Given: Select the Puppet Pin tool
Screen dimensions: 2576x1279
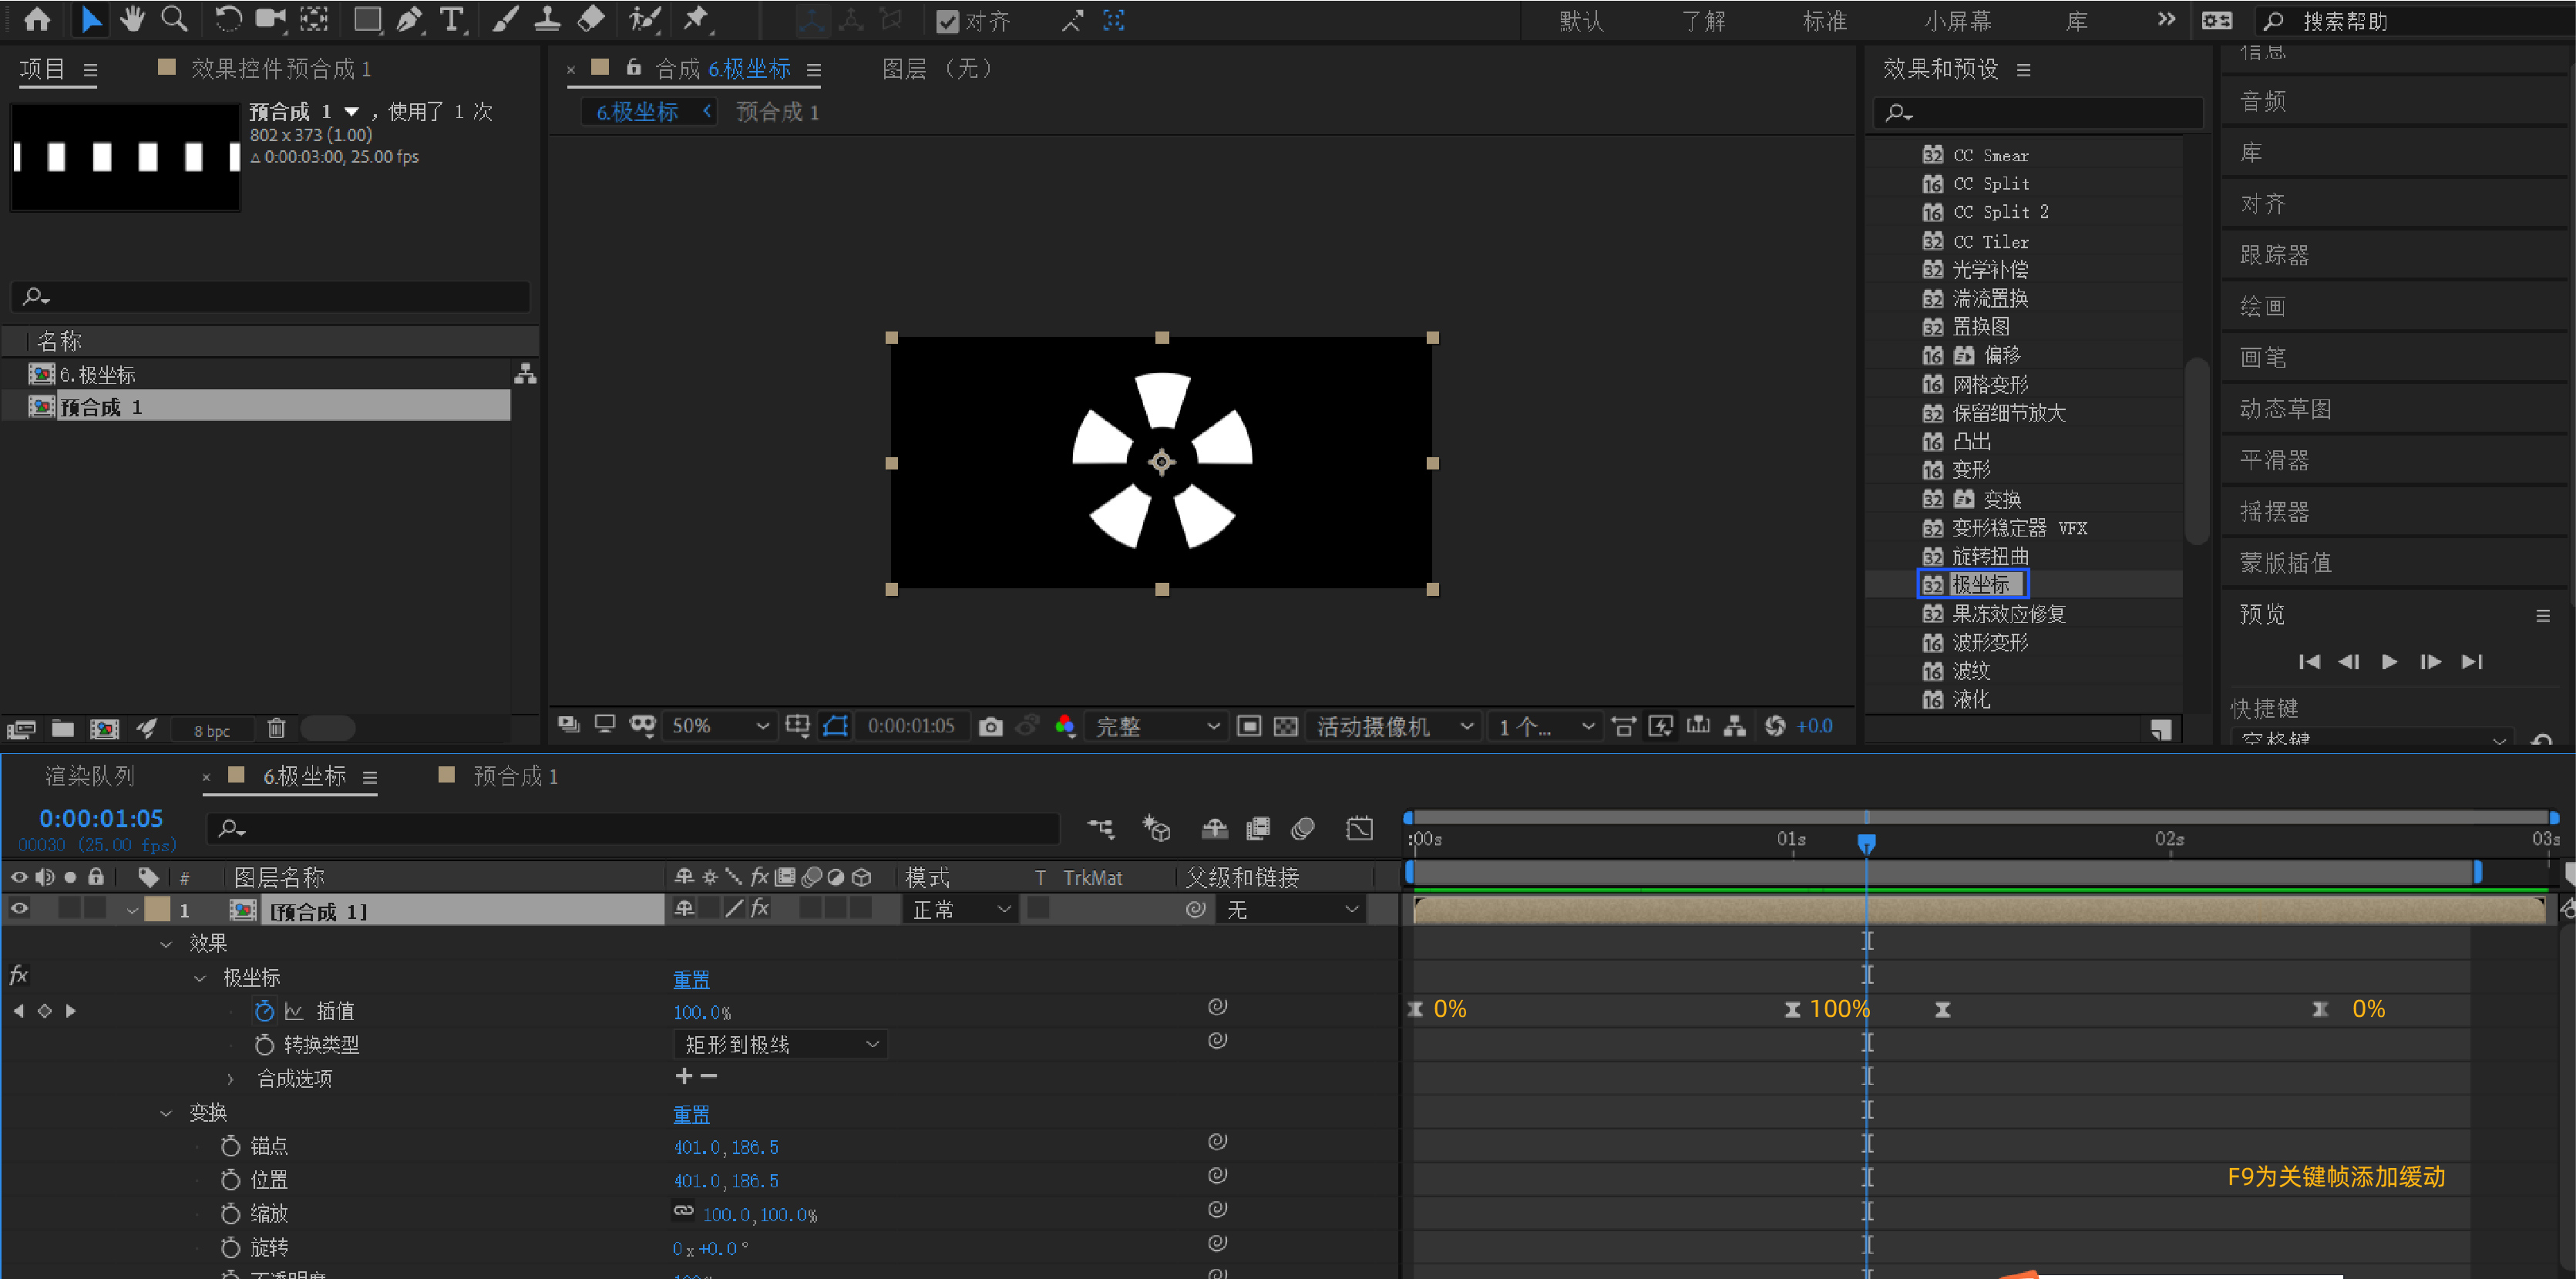Looking at the screenshot, I should (x=695, y=19).
